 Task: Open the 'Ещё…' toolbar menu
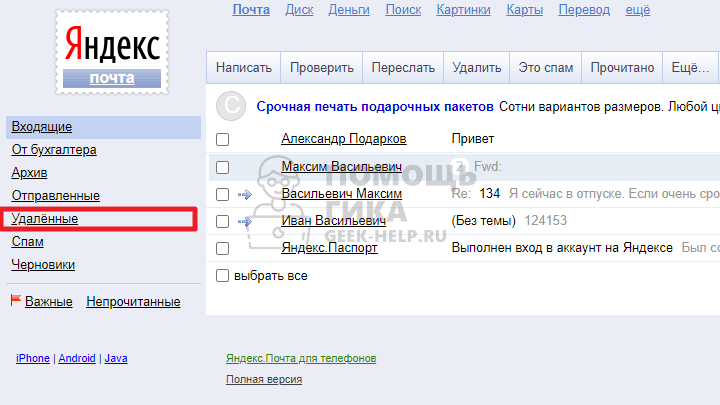[x=690, y=68]
